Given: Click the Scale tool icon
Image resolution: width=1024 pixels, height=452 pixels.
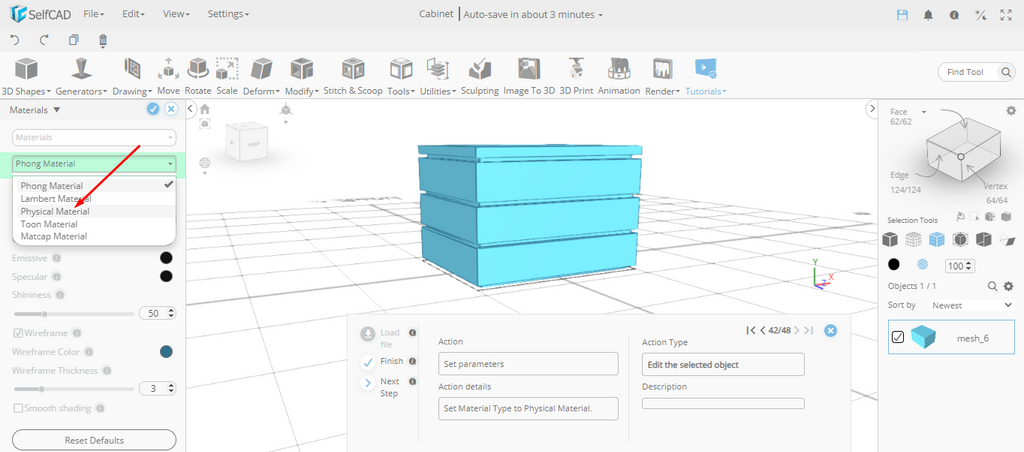Looking at the screenshot, I should click(227, 70).
